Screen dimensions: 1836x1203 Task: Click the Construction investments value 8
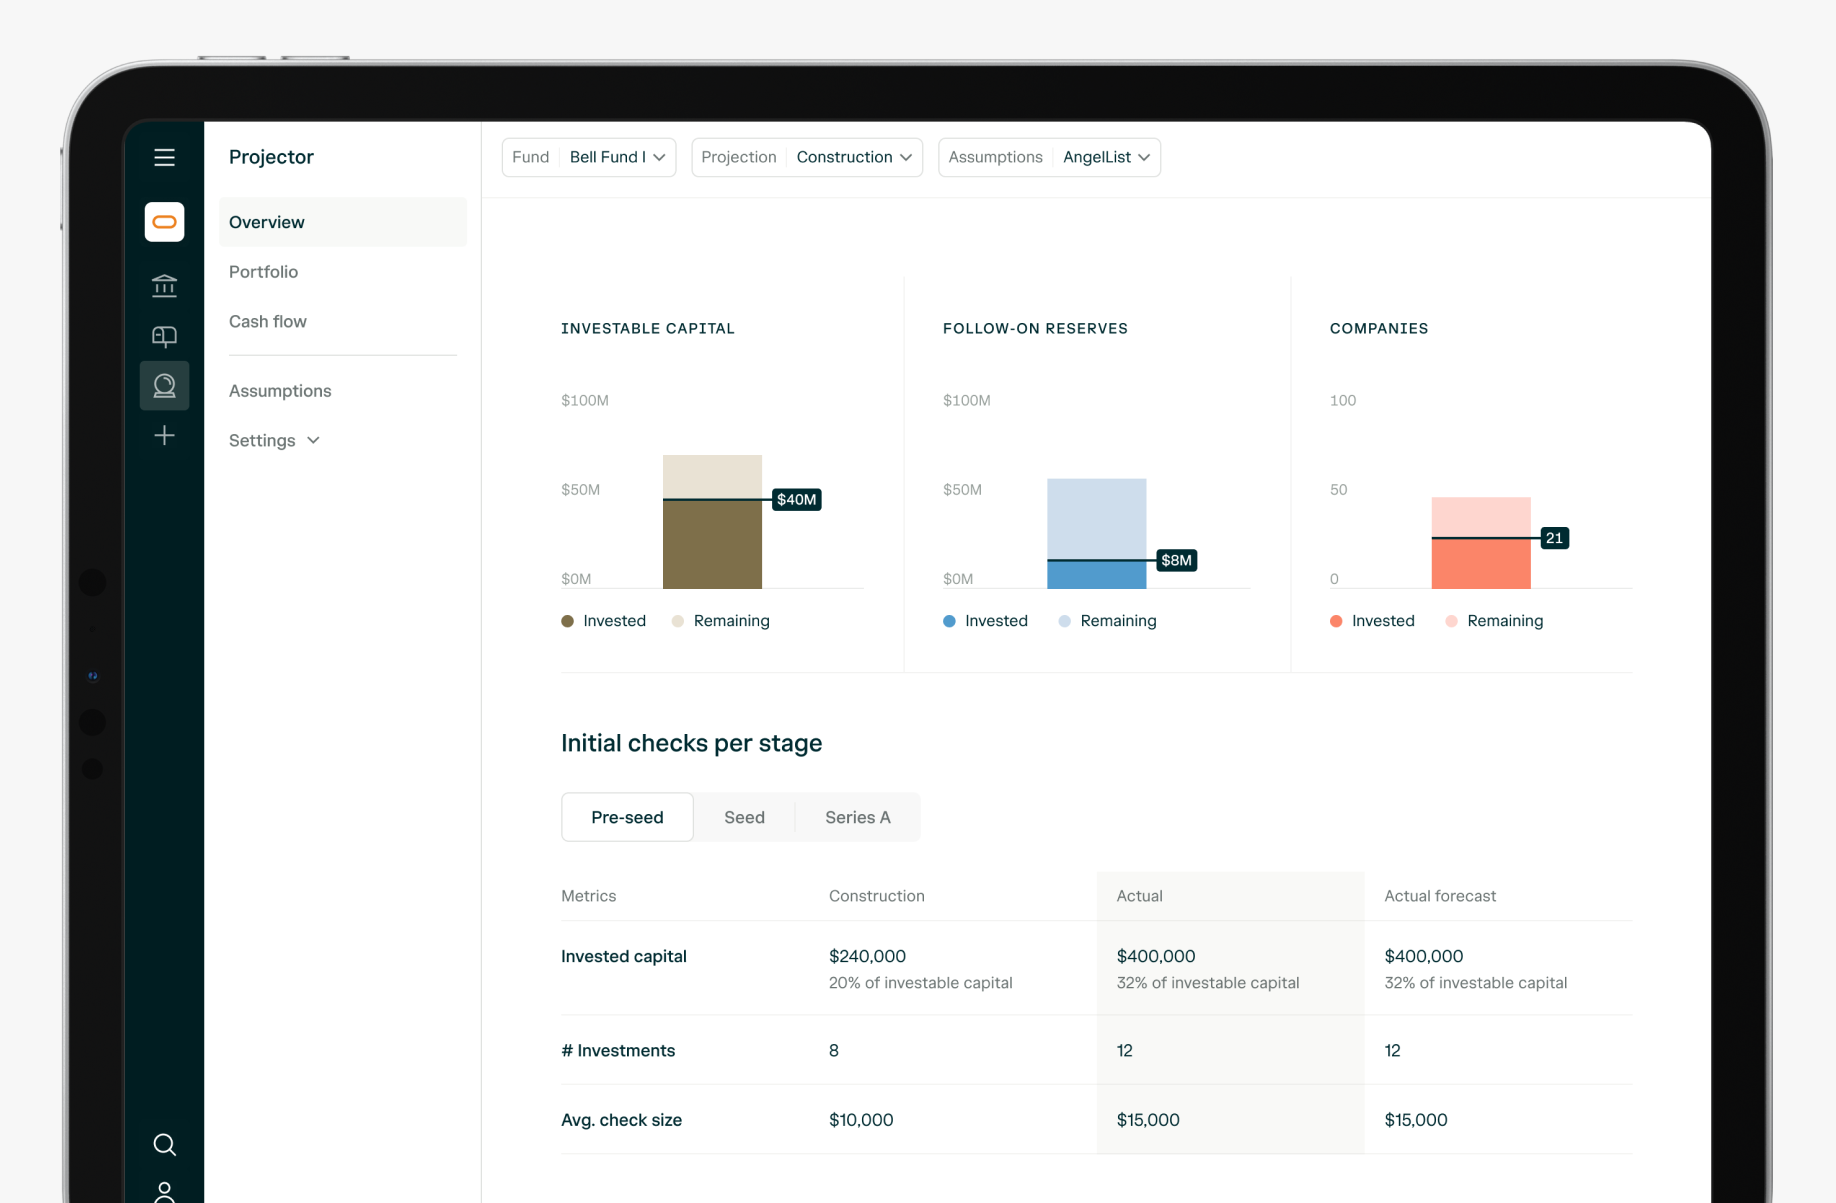(834, 1050)
